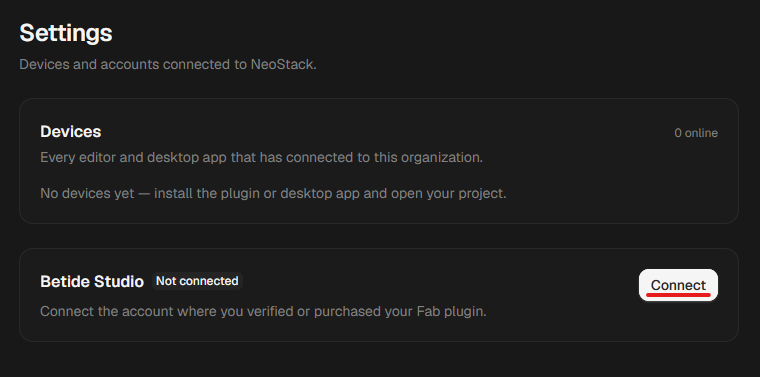Click 'No devices yet' message text

[x=273, y=193]
